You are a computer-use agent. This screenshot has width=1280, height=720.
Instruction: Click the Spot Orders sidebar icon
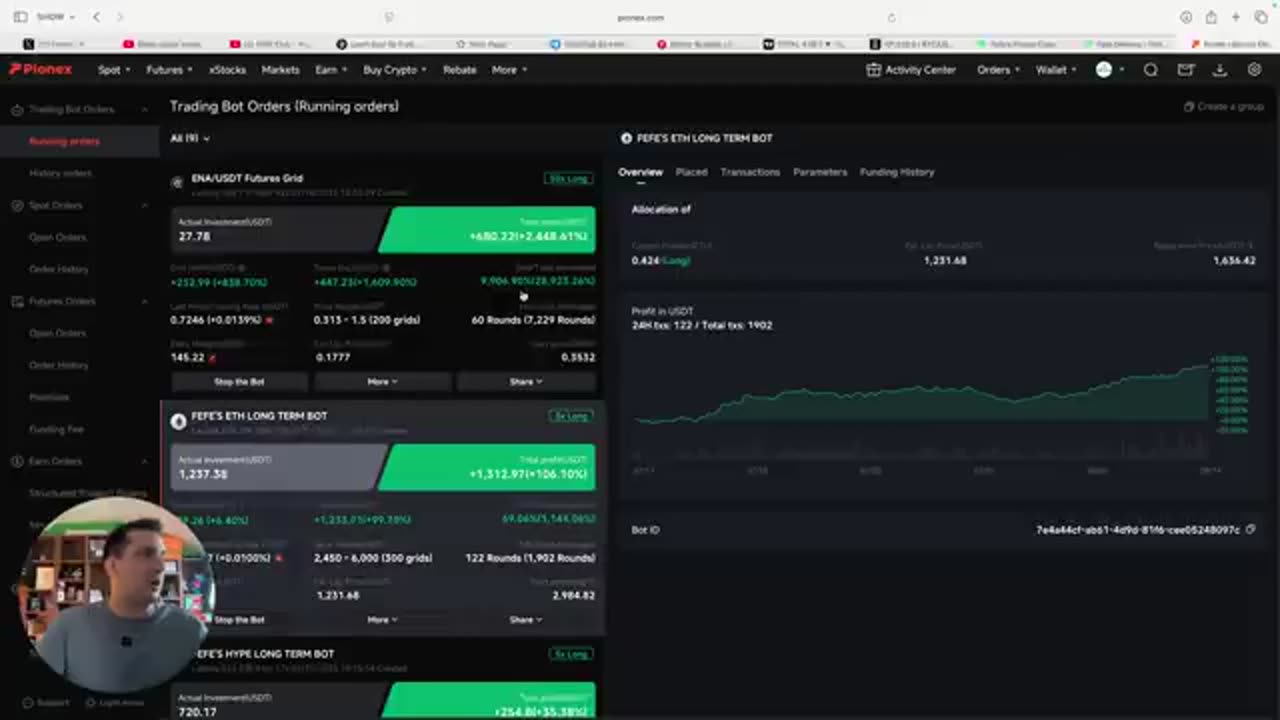(x=17, y=205)
